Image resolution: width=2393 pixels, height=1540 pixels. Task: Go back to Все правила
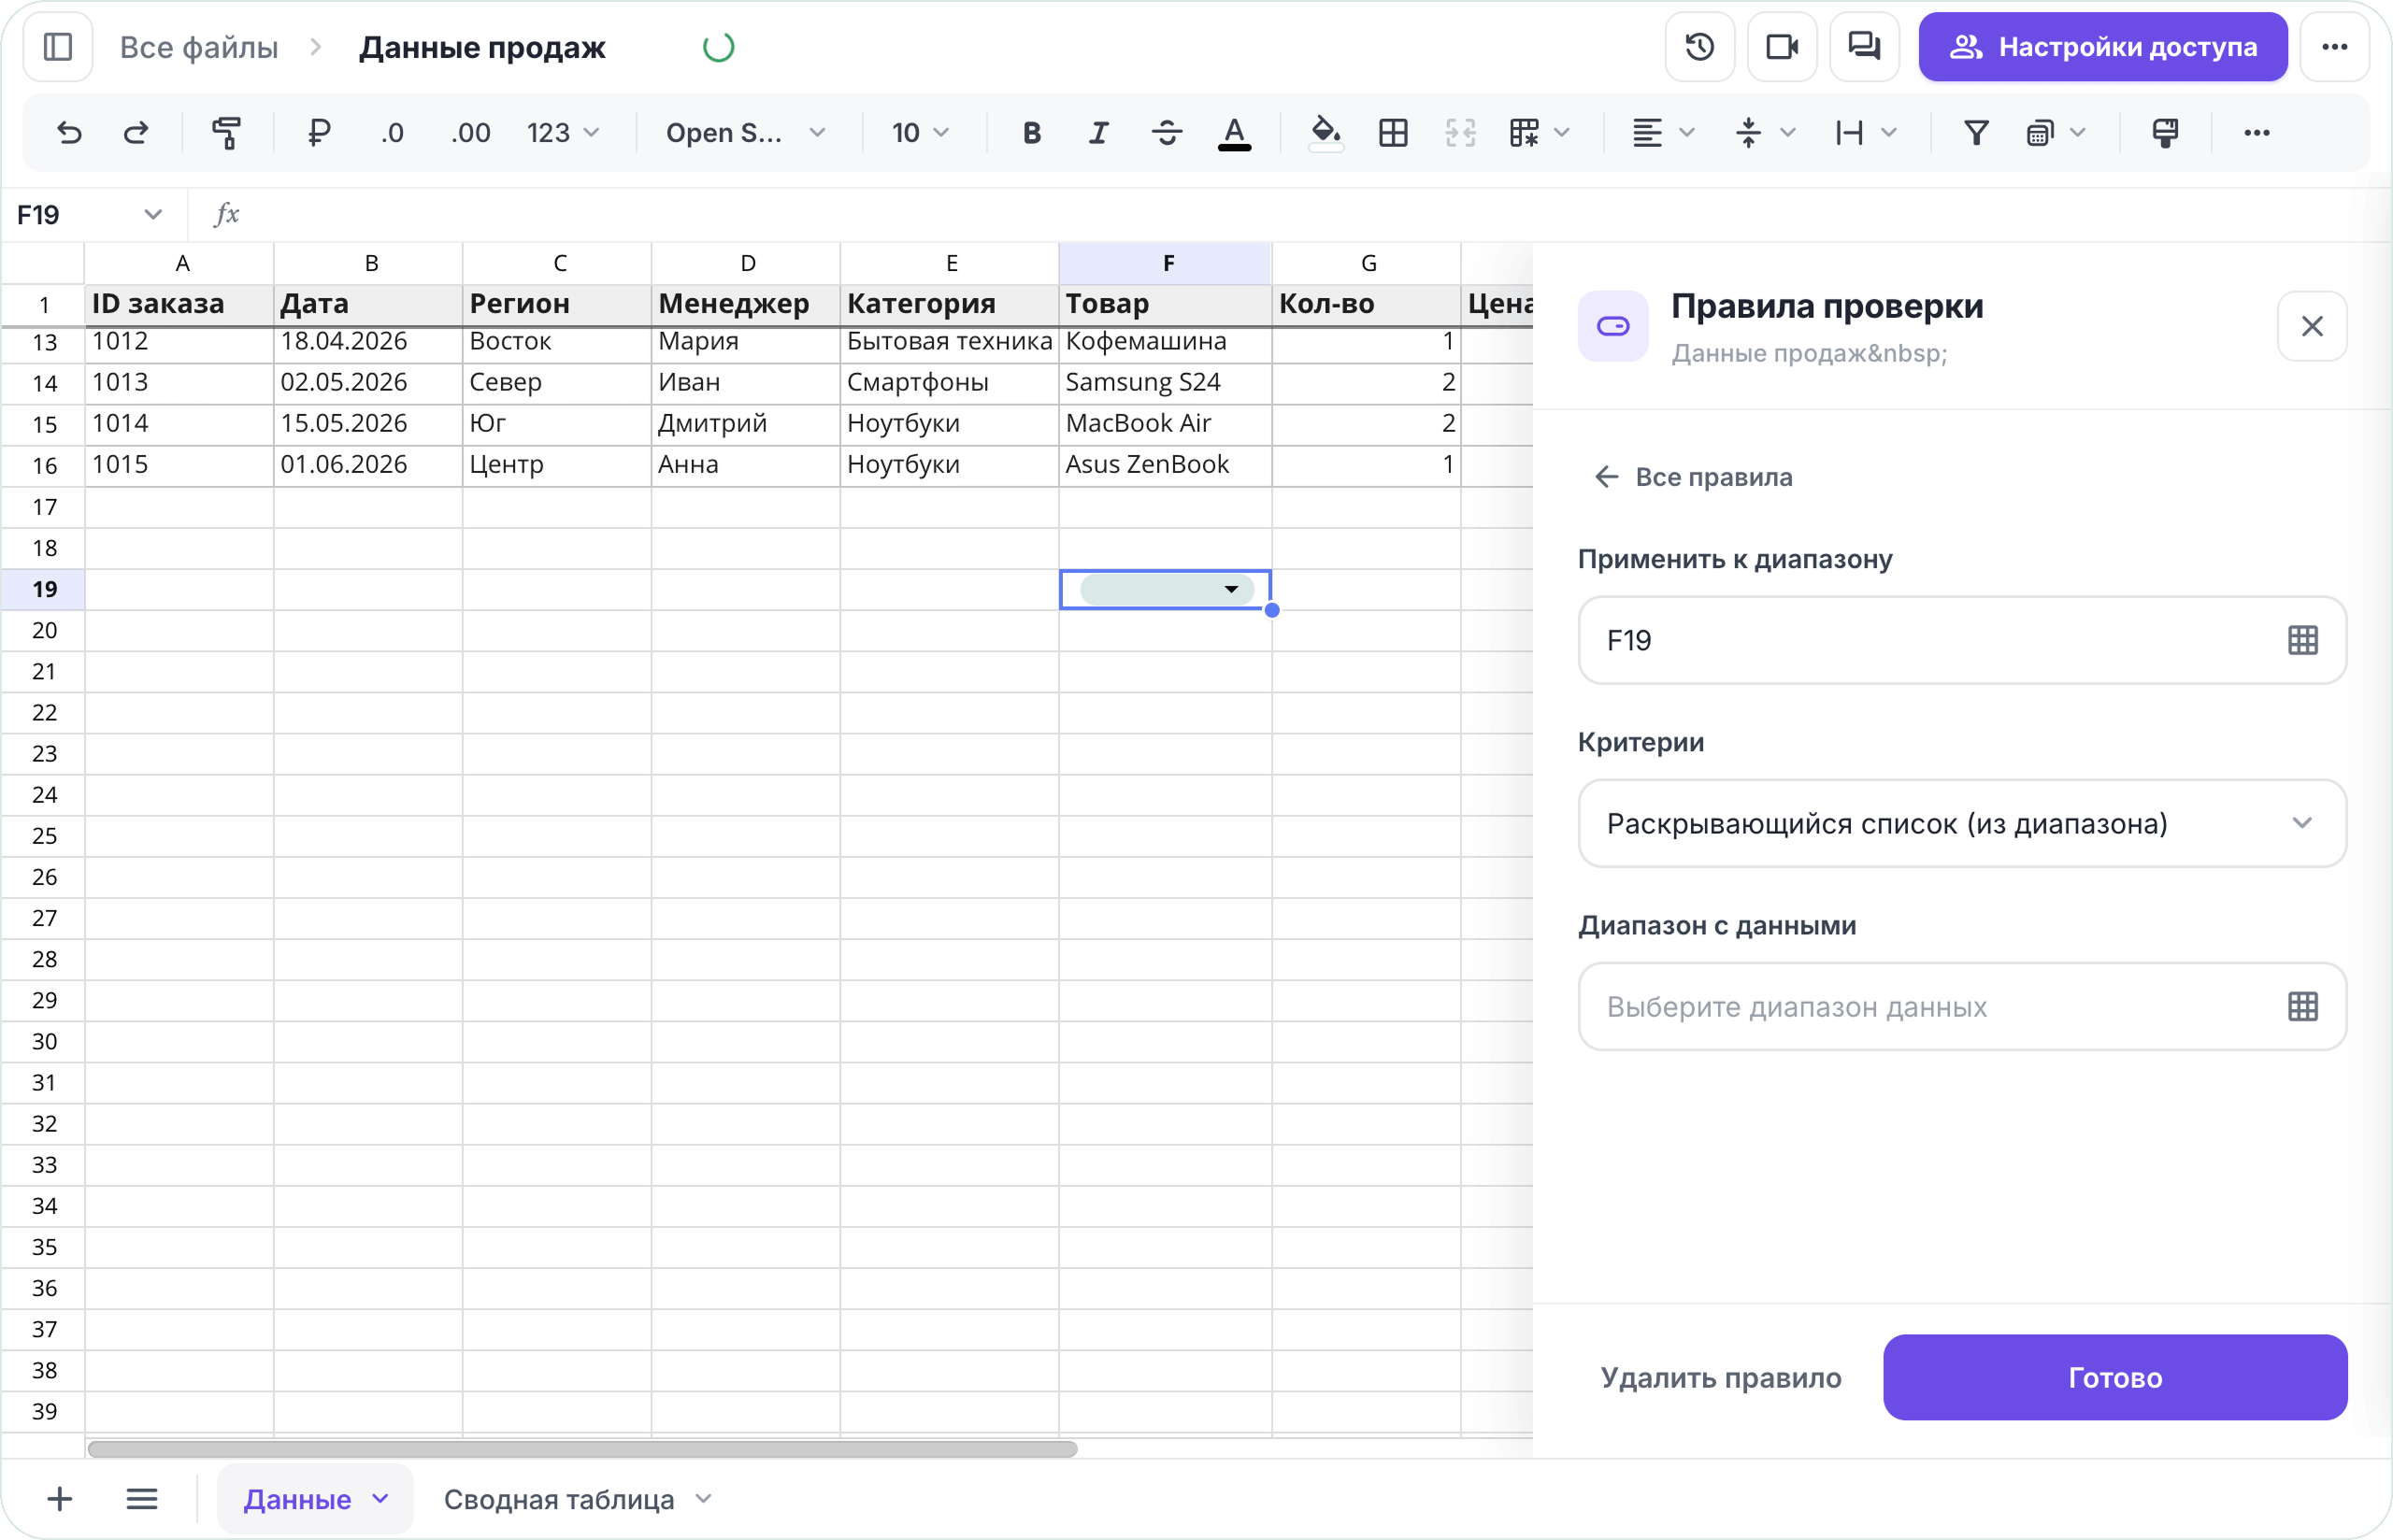(x=1693, y=477)
